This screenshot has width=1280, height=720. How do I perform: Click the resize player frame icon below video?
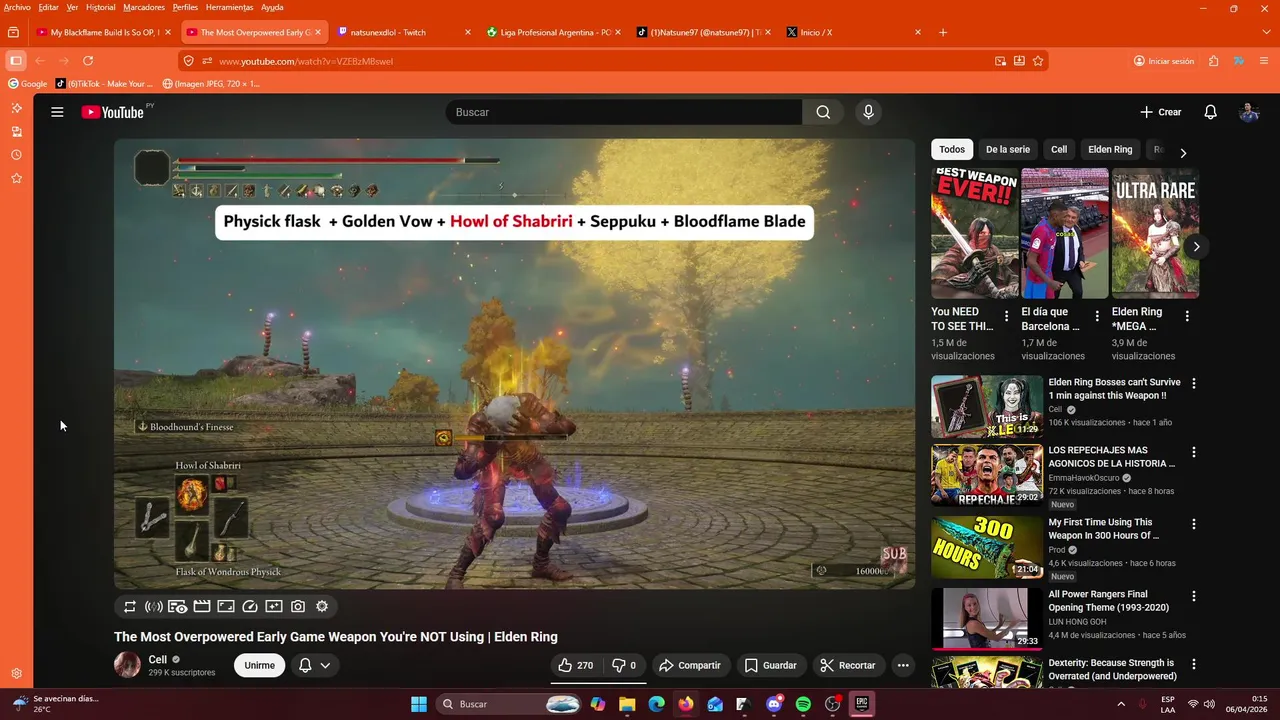coord(226,606)
